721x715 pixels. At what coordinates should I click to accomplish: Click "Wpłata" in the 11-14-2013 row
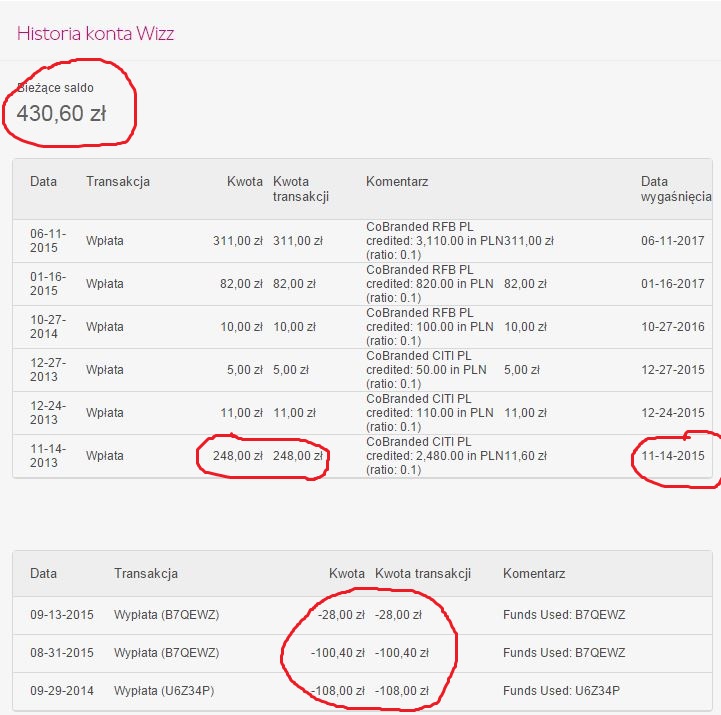(104, 456)
